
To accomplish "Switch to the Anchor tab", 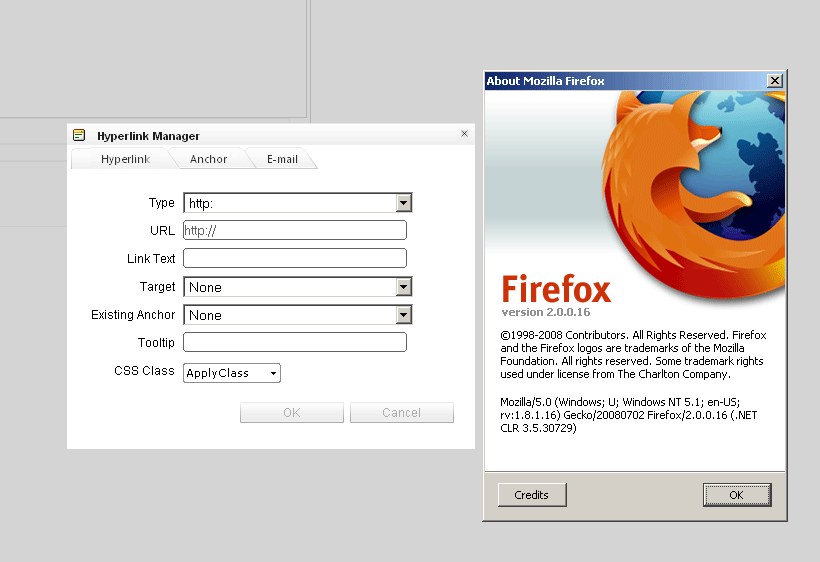I will pos(208,159).
